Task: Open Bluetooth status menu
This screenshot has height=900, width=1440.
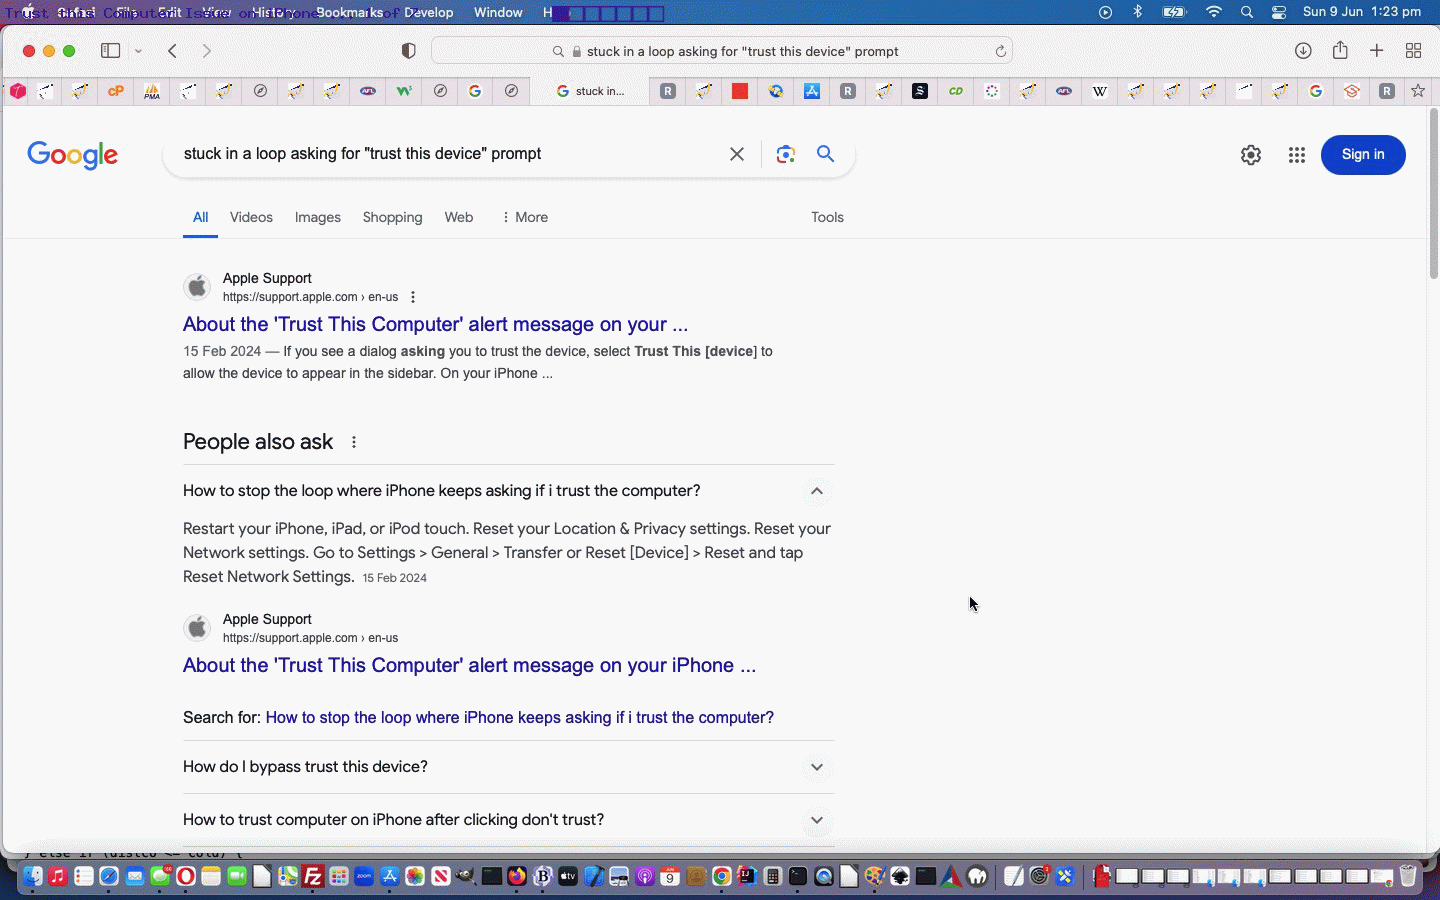Action: tap(1137, 12)
